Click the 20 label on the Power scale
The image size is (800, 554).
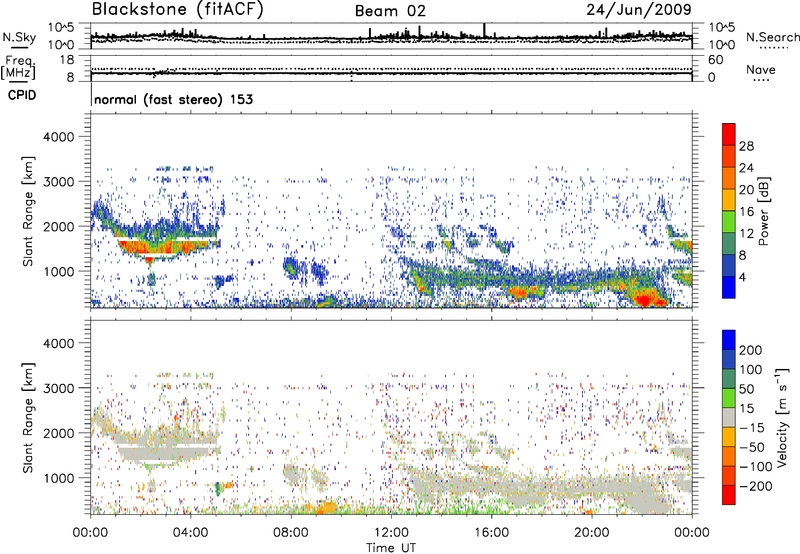pyautogui.click(x=746, y=190)
